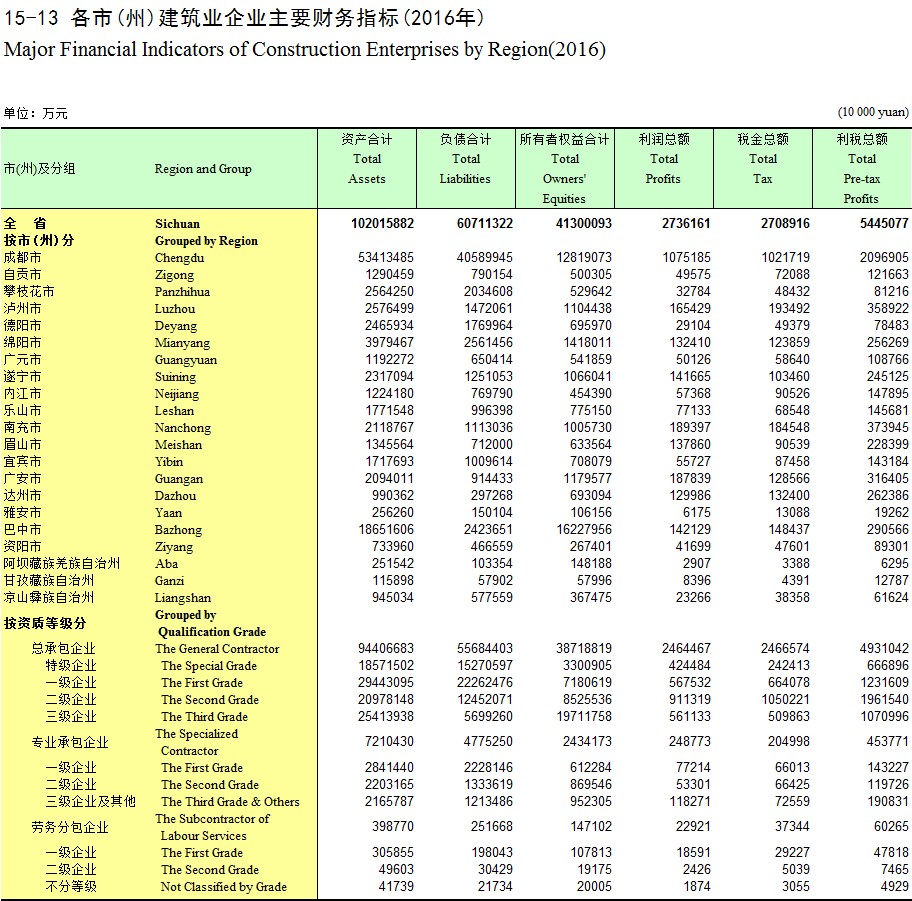The height and width of the screenshot is (901, 912).
Task: Select Labour Services total assets 398770
Action: (x=393, y=827)
